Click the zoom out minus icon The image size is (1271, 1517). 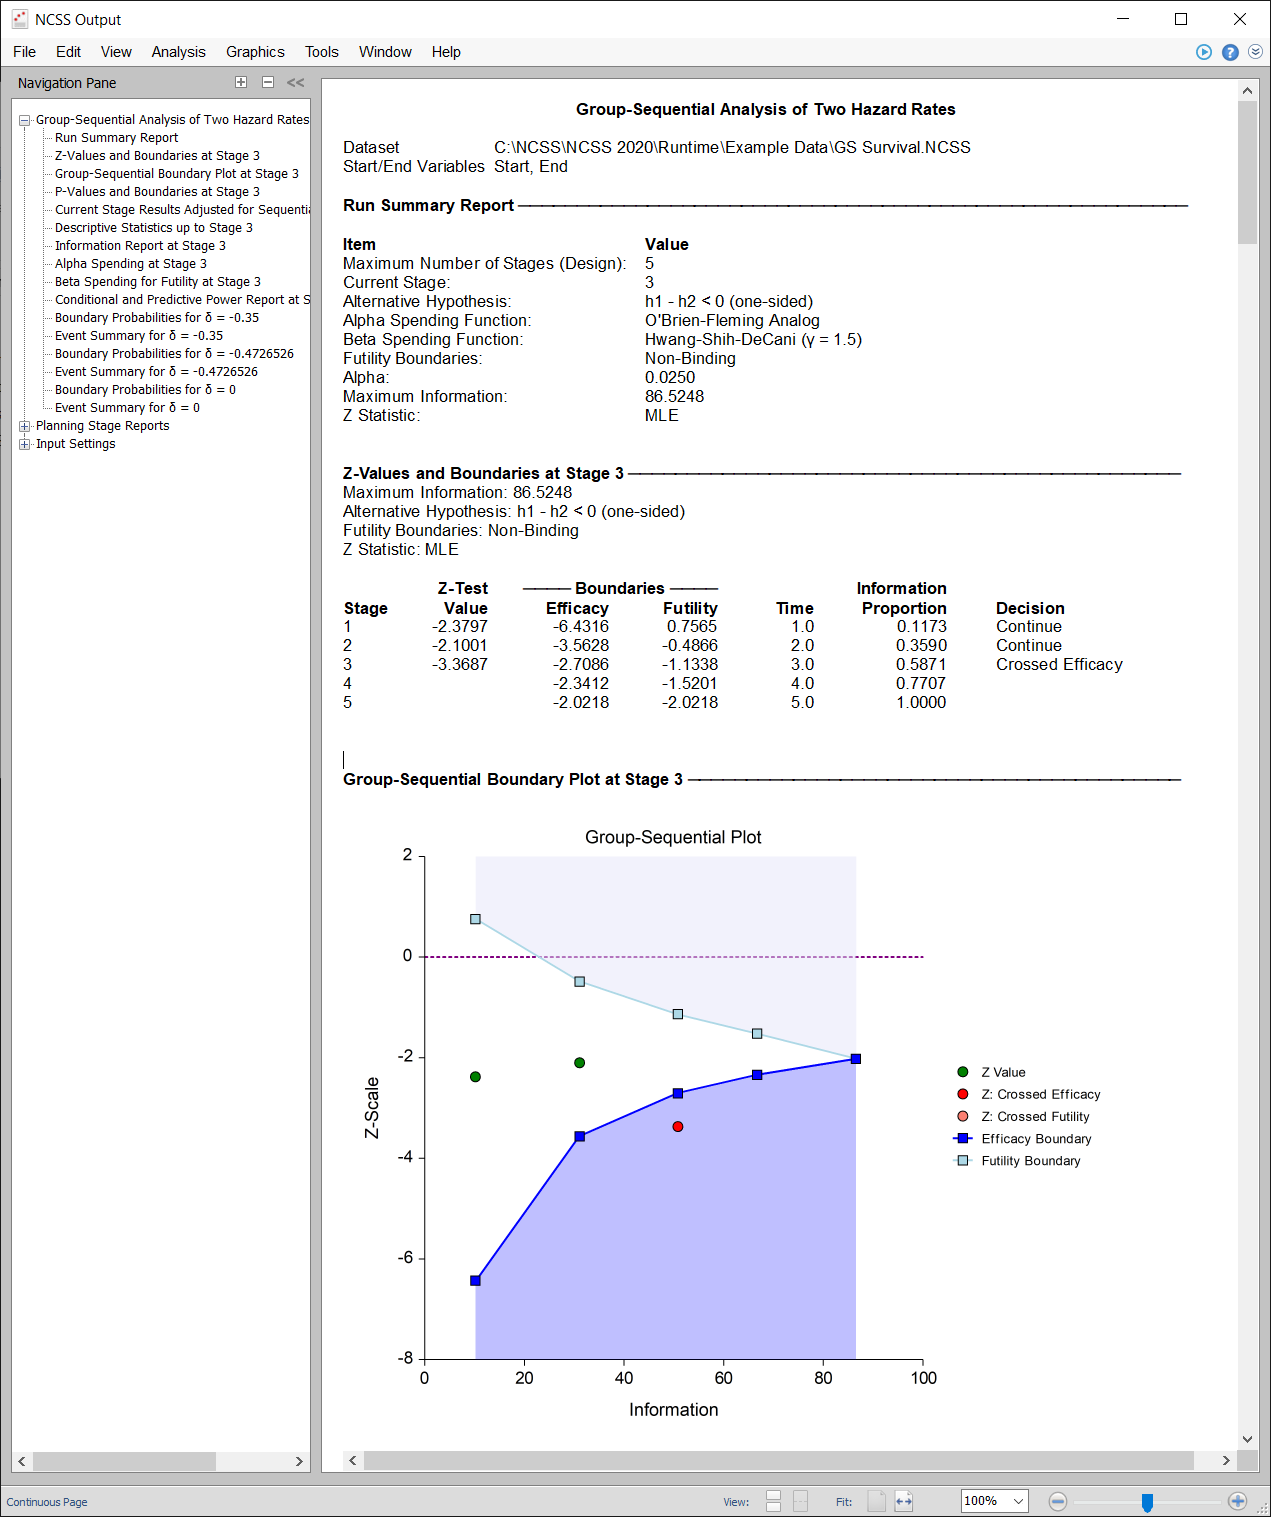[1058, 1501]
